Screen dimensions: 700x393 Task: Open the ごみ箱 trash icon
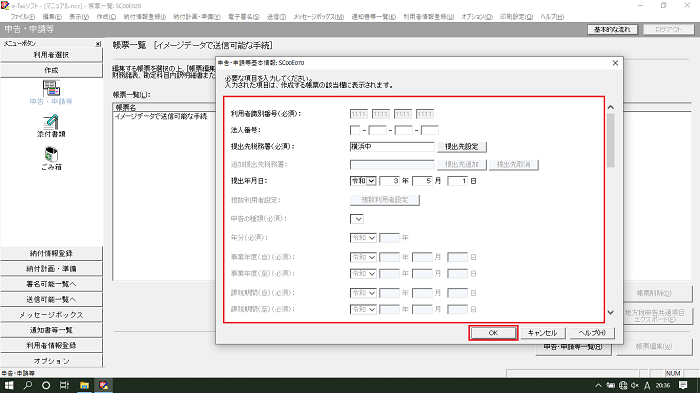click(x=51, y=159)
